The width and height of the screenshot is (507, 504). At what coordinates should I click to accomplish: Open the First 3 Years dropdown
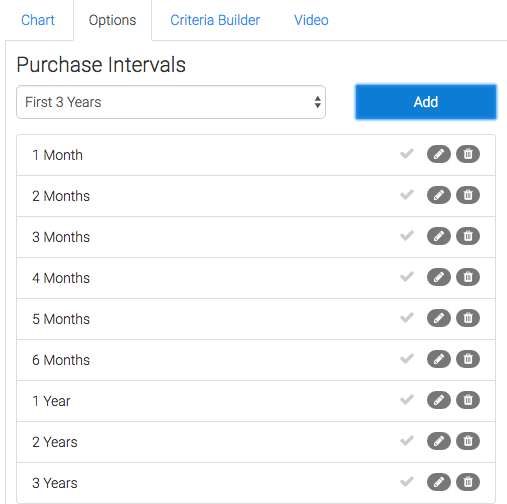[171, 102]
